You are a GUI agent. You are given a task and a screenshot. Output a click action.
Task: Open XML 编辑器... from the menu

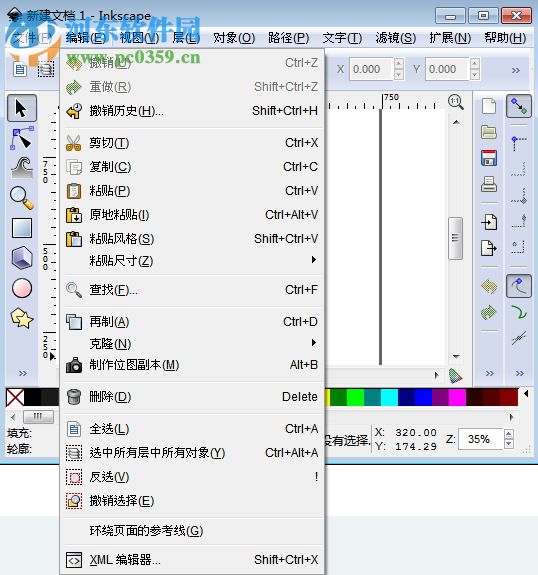click(192, 560)
